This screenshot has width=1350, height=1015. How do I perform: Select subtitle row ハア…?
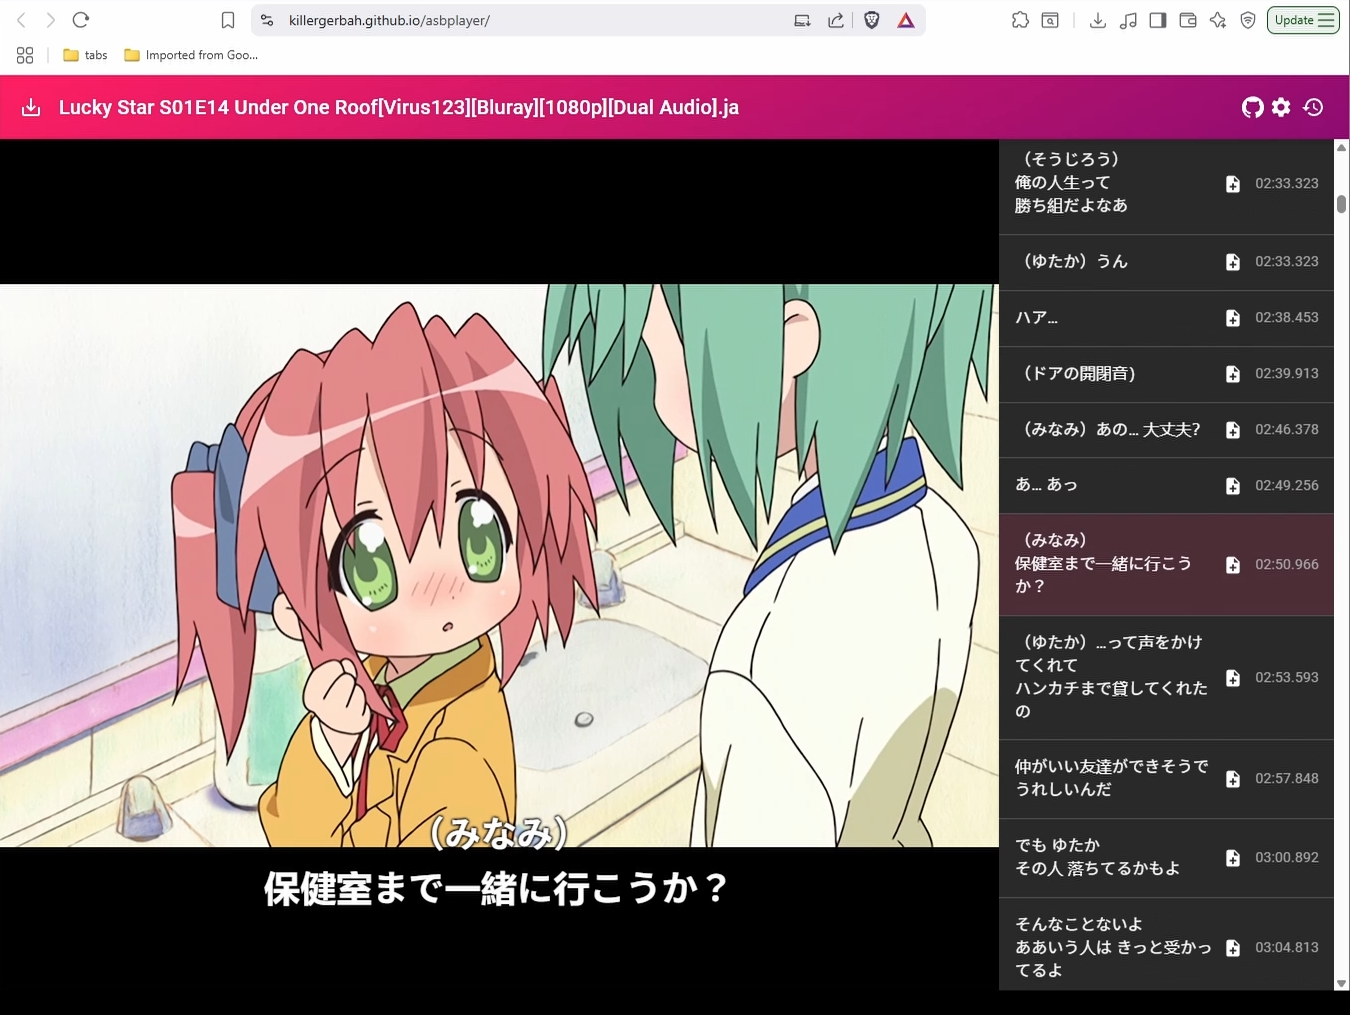1166,318
